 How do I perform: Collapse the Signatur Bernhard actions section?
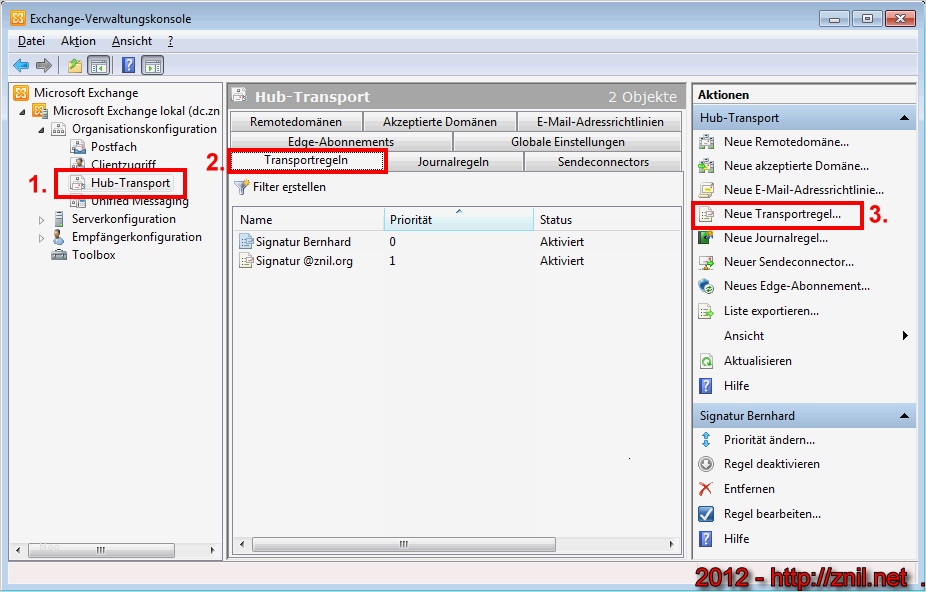point(904,416)
